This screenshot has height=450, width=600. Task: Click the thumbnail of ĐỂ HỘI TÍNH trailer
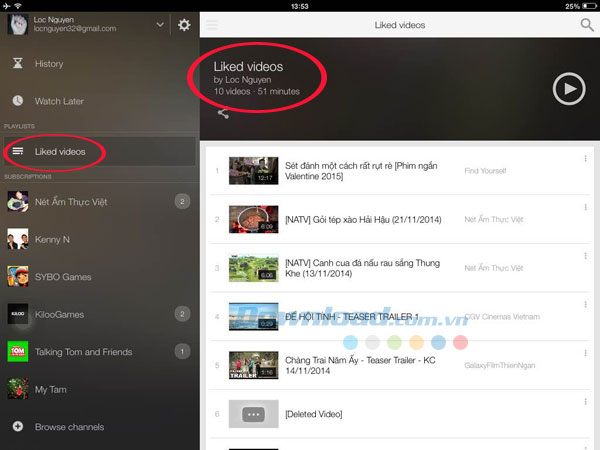coord(253,316)
